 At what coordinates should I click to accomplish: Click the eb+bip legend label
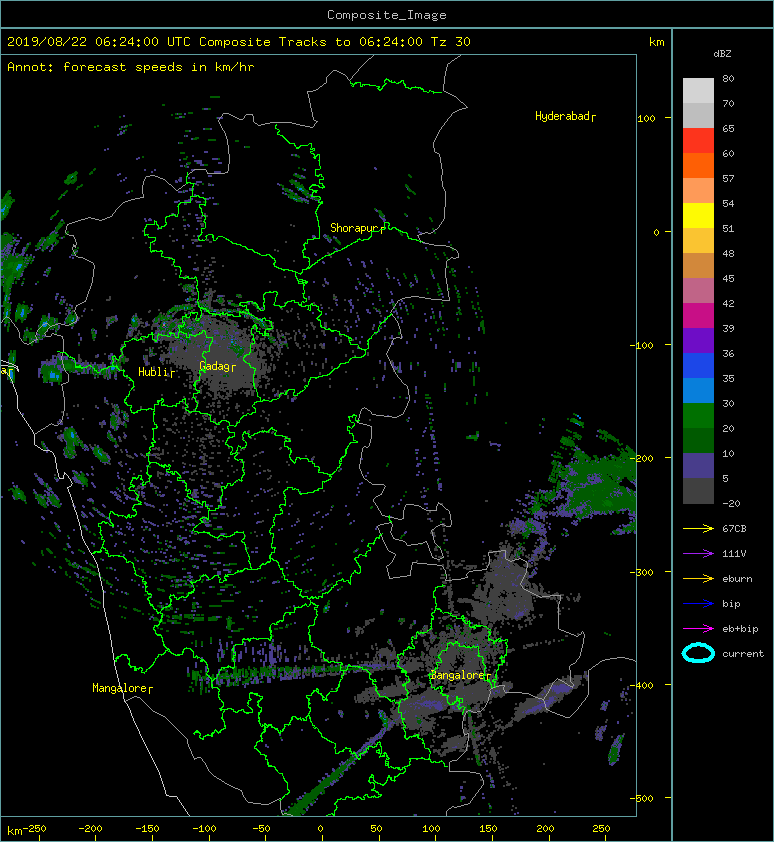coord(740,629)
